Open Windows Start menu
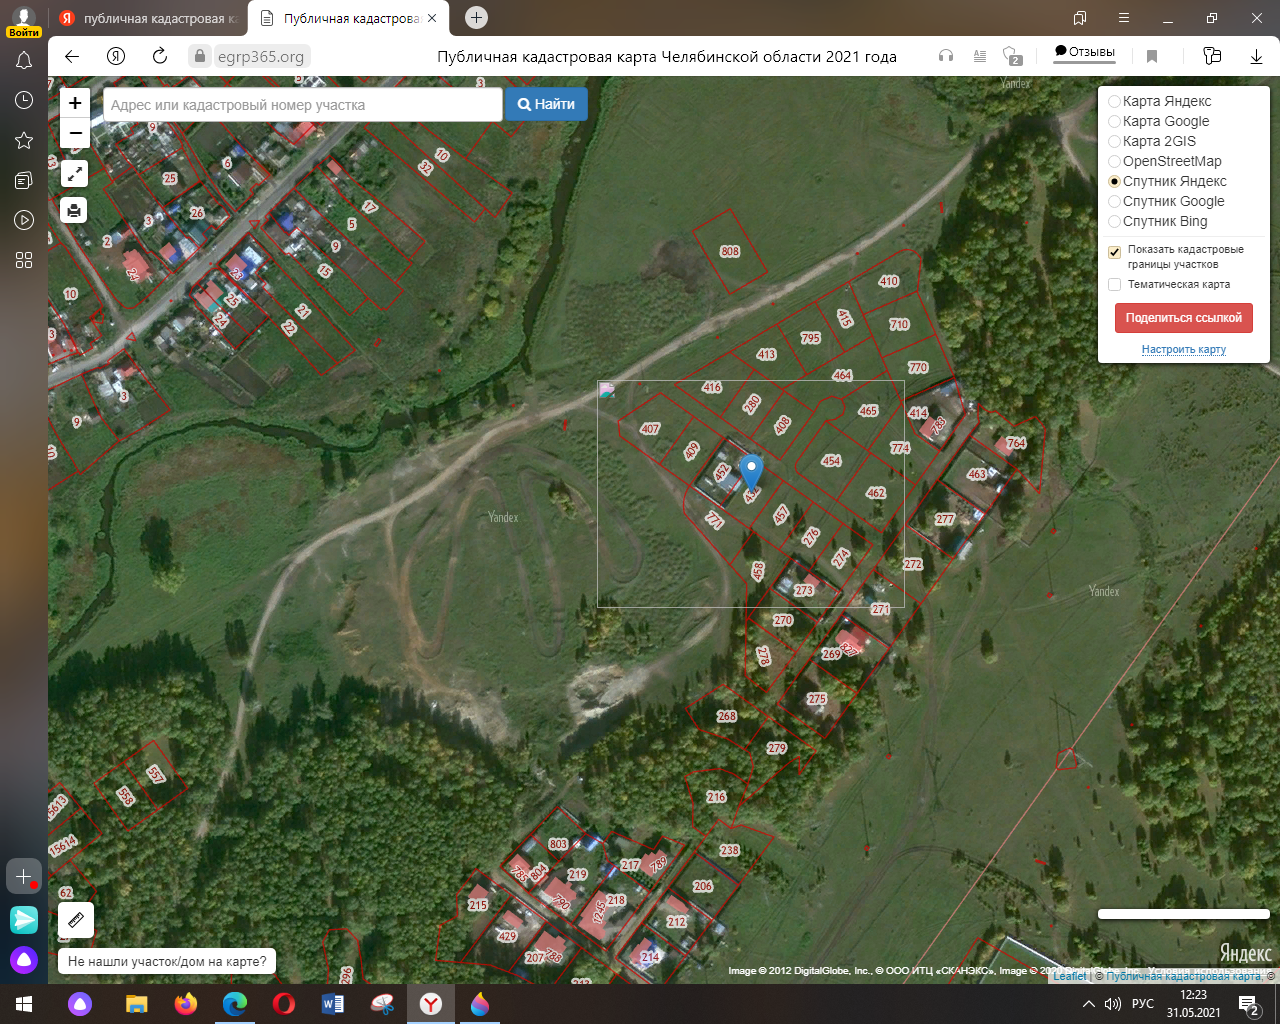The width and height of the screenshot is (1280, 1024). (24, 1003)
